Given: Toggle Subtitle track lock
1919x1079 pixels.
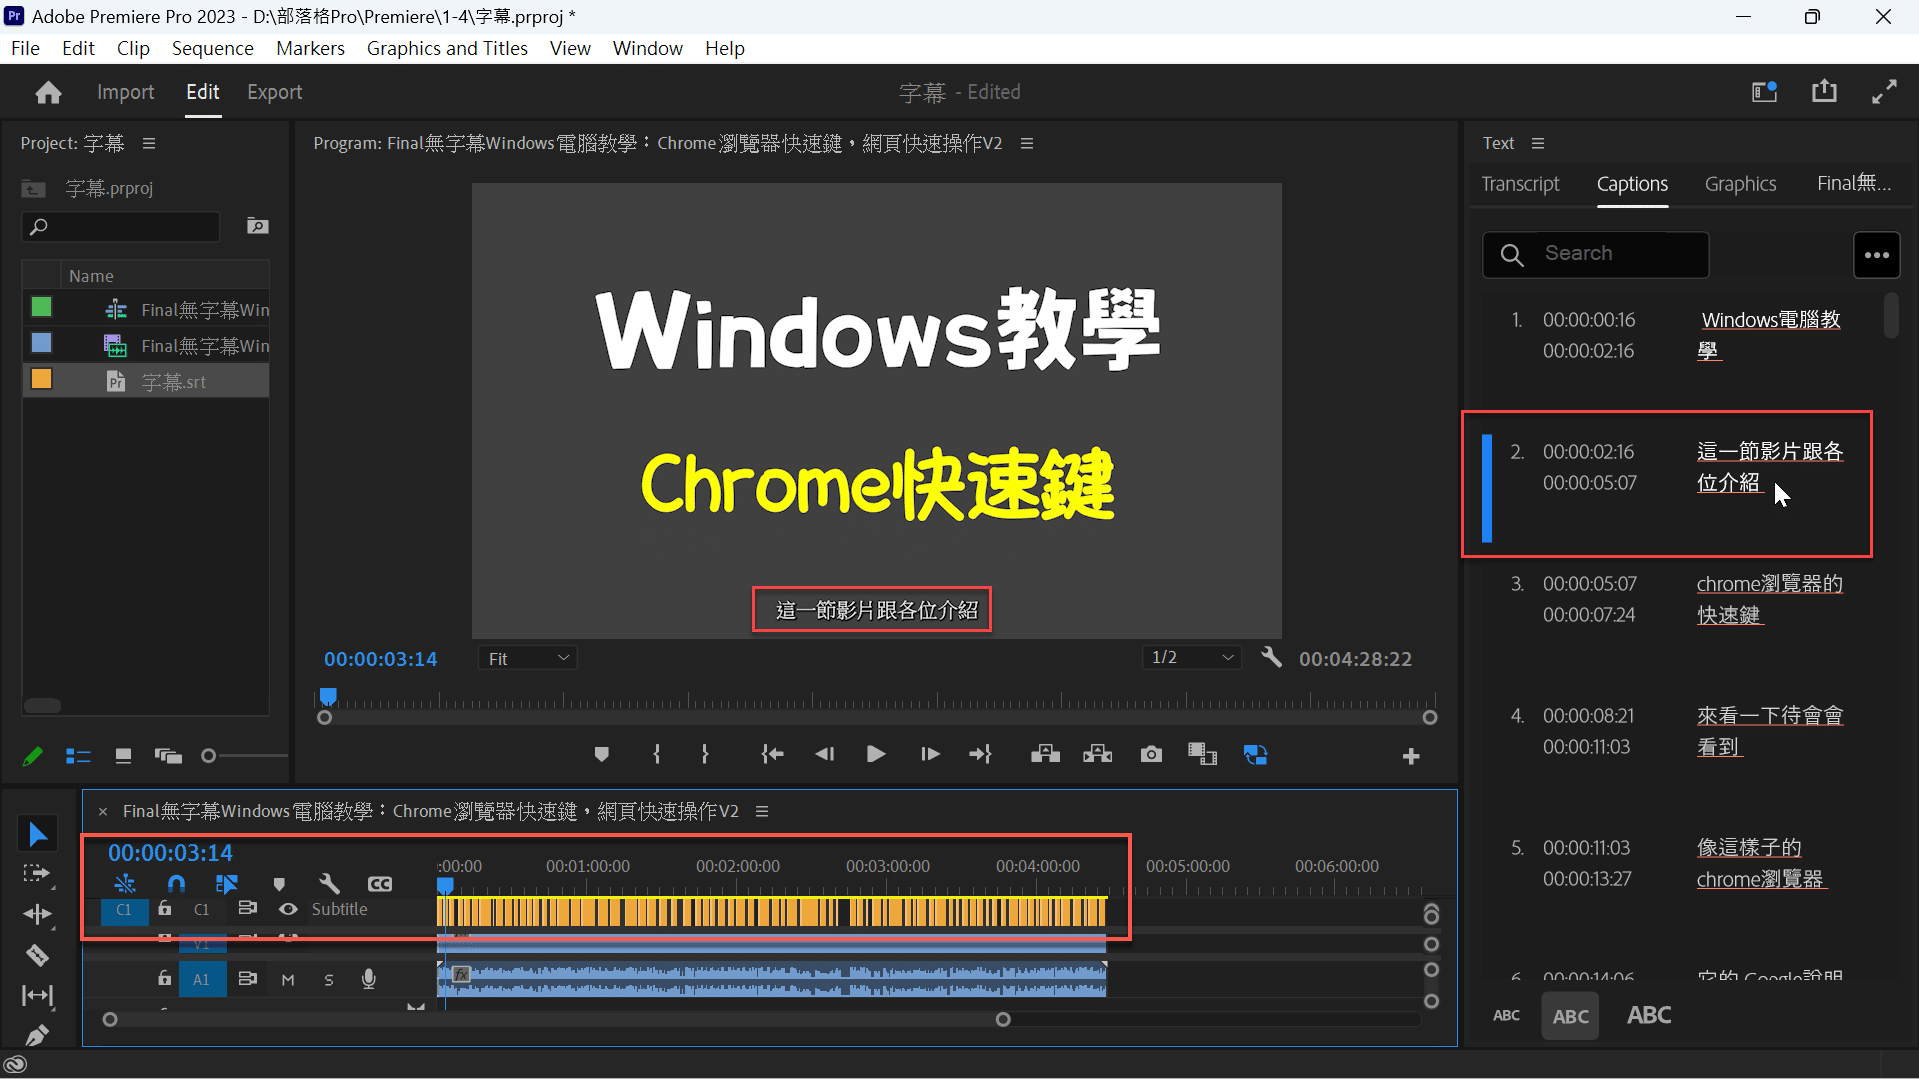Looking at the screenshot, I should (x=165, y=909).
